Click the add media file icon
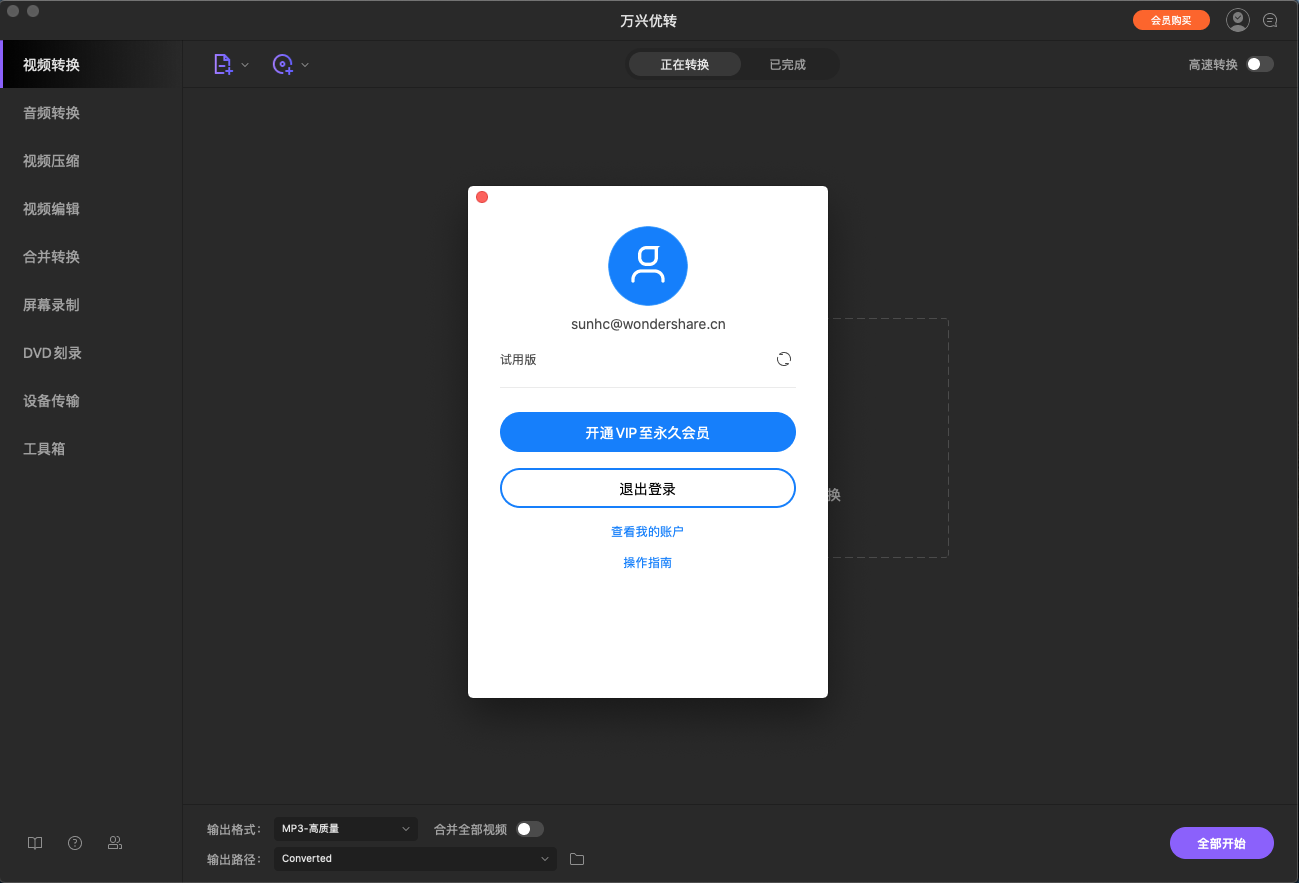 (x=223, y=63)
